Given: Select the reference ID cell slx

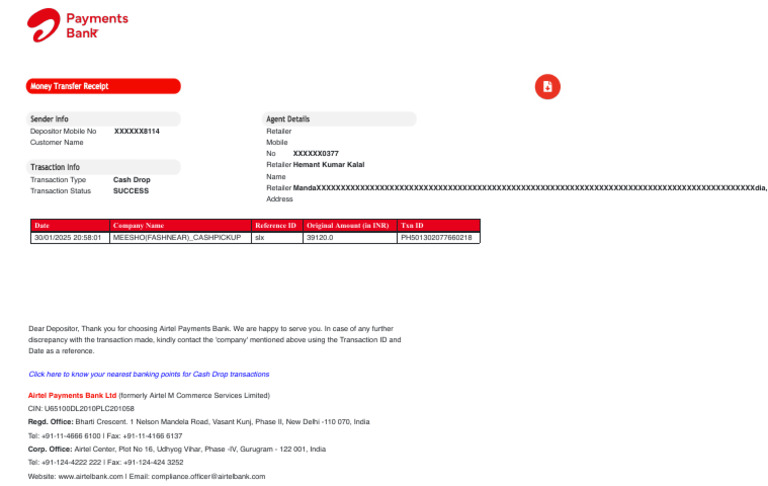Looking at the screenshot, I should tap(277, 238).
